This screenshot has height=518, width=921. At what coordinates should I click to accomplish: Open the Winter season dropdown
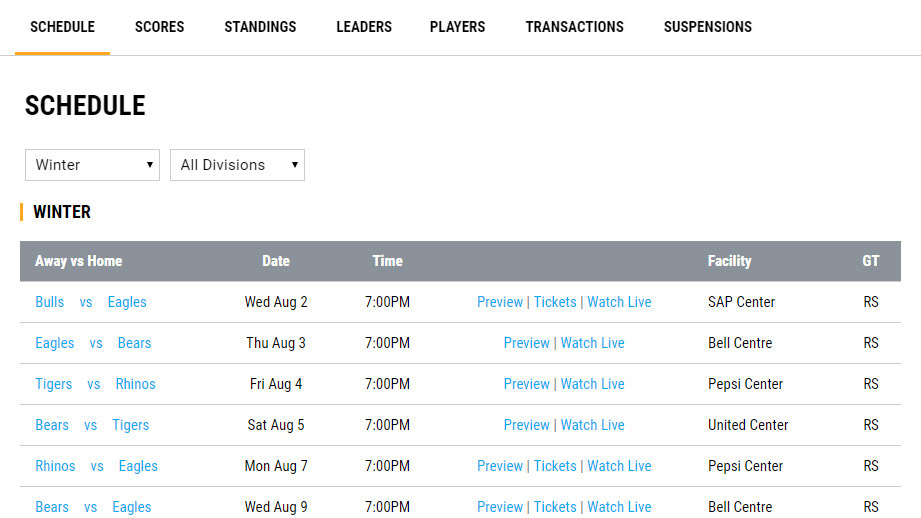(x=92, y=165)
